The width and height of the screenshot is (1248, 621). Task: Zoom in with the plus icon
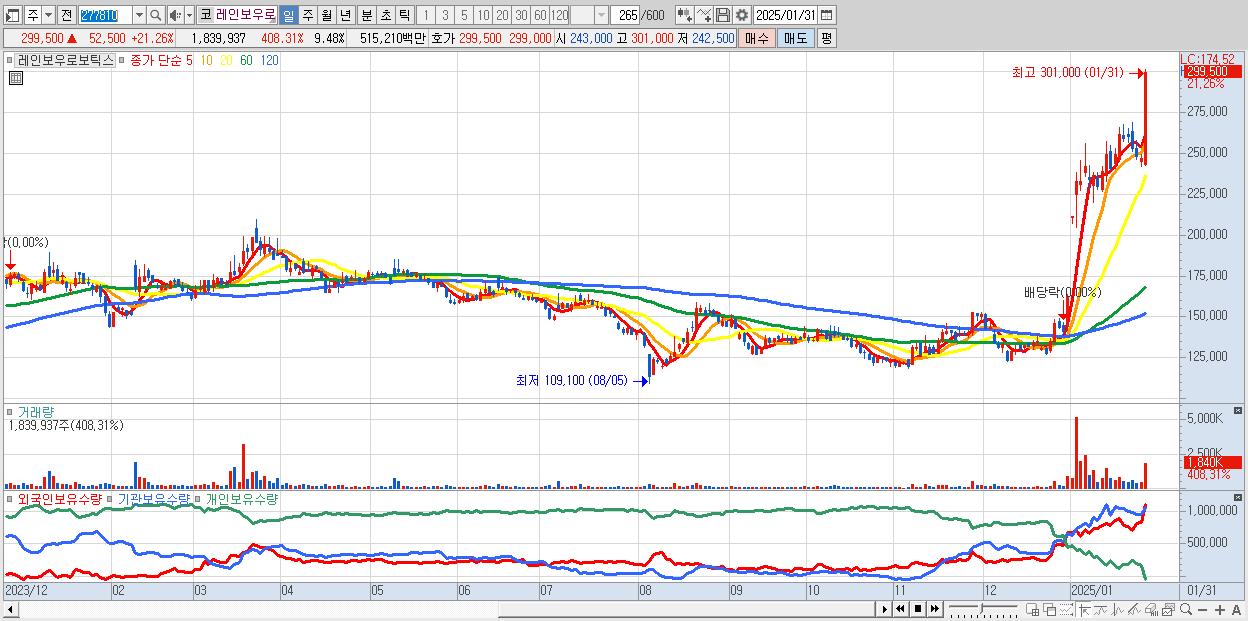pos(1220,610)
